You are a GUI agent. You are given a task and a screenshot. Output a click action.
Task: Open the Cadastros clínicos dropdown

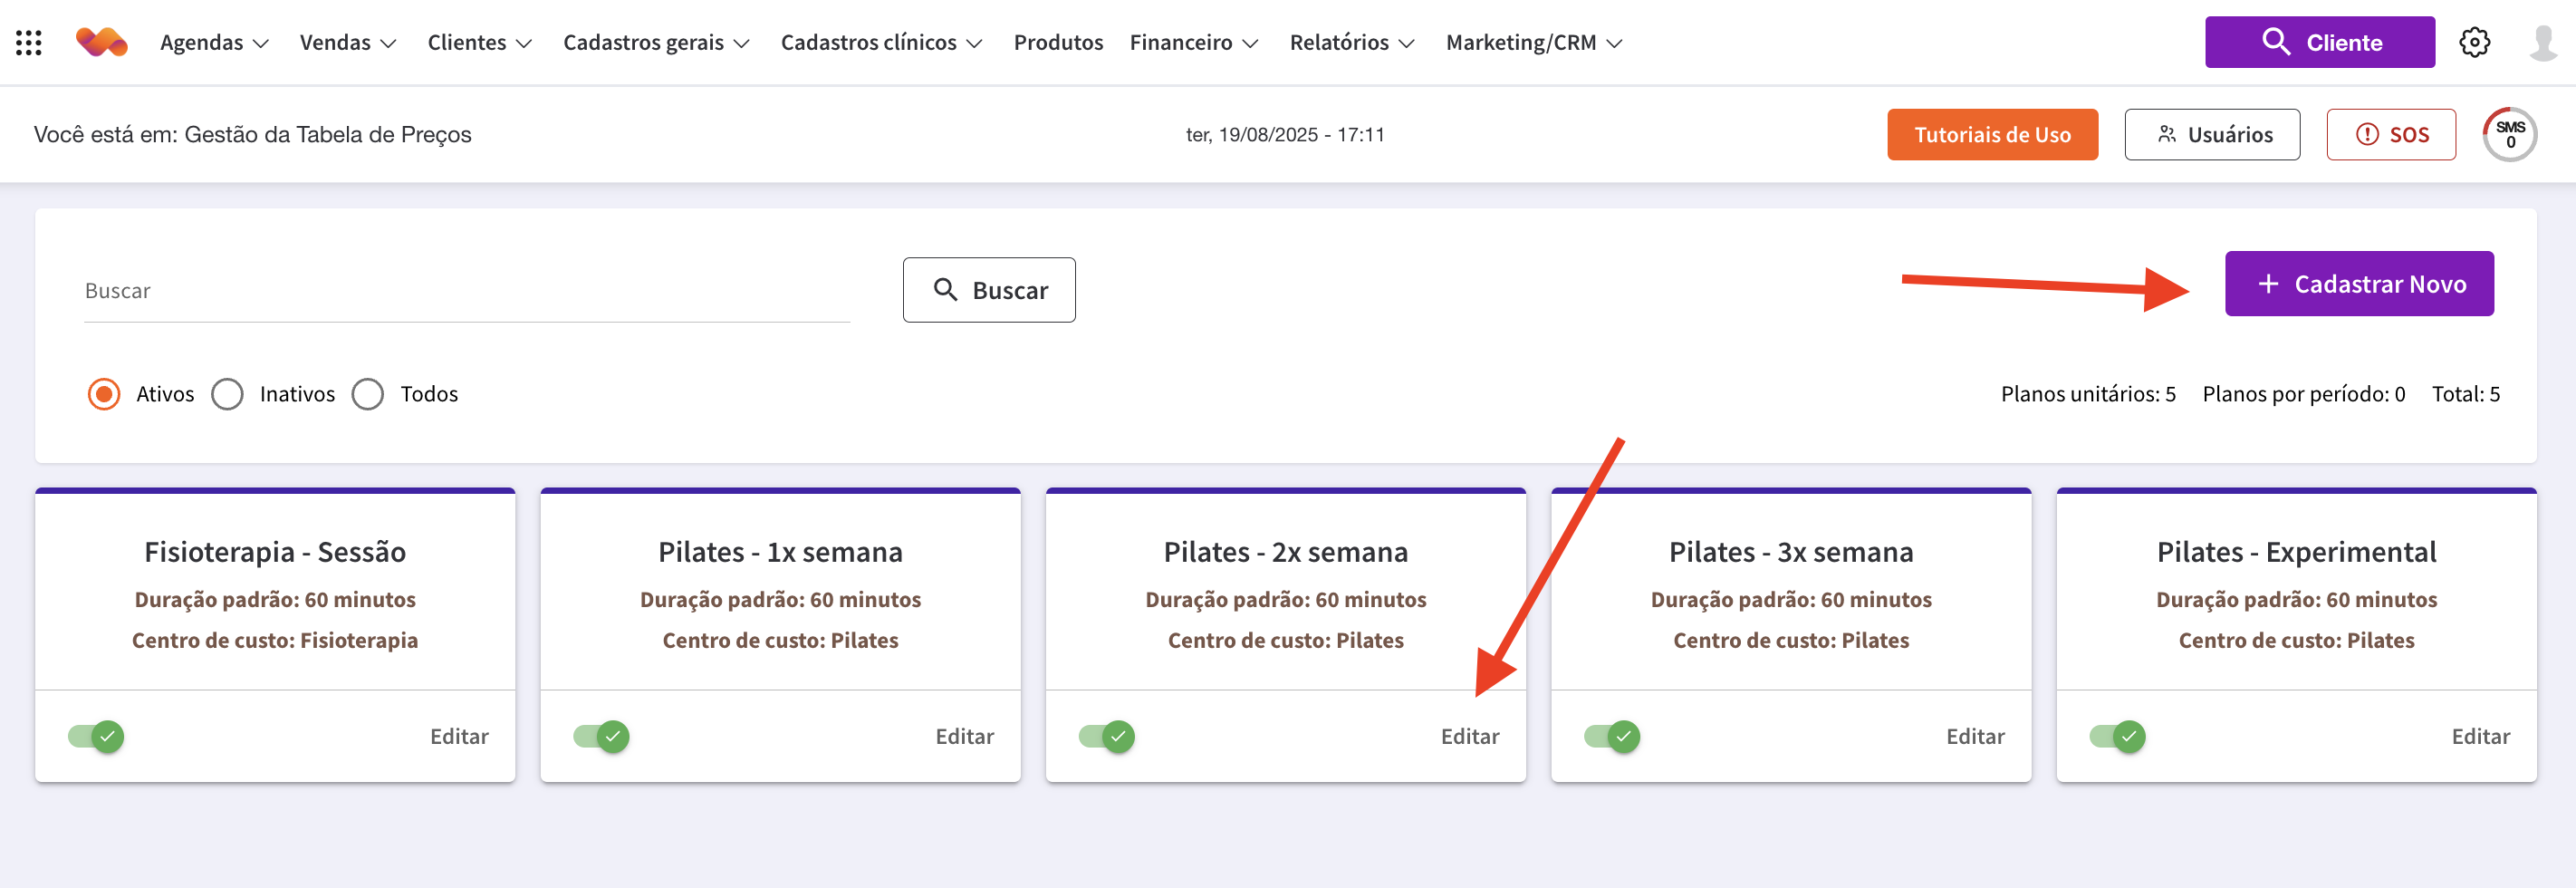click(x=881, y=42)
